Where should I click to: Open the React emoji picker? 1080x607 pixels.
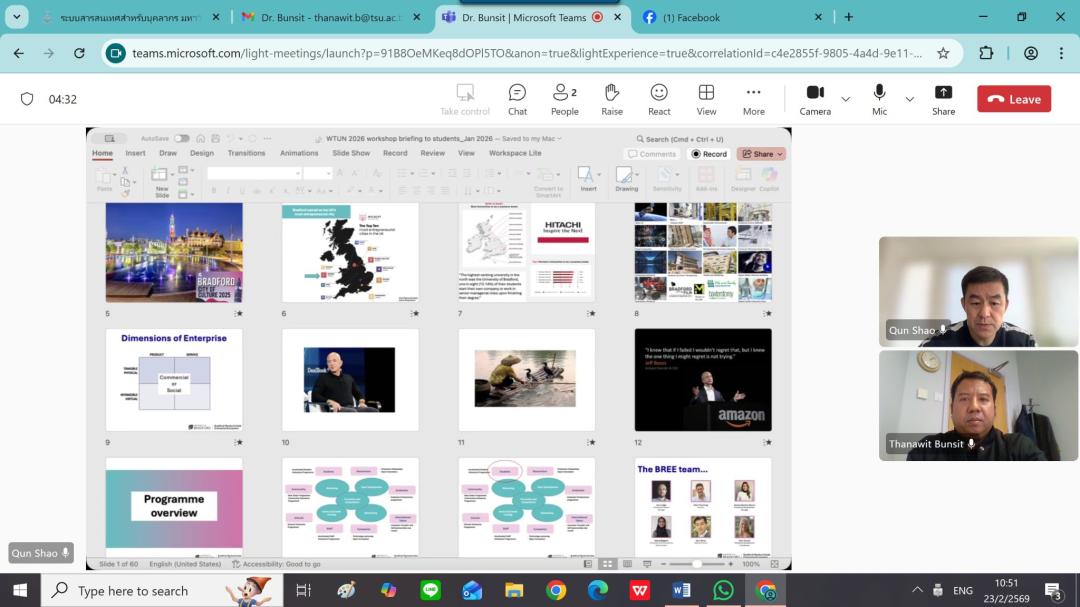click(x=659, y=99)
